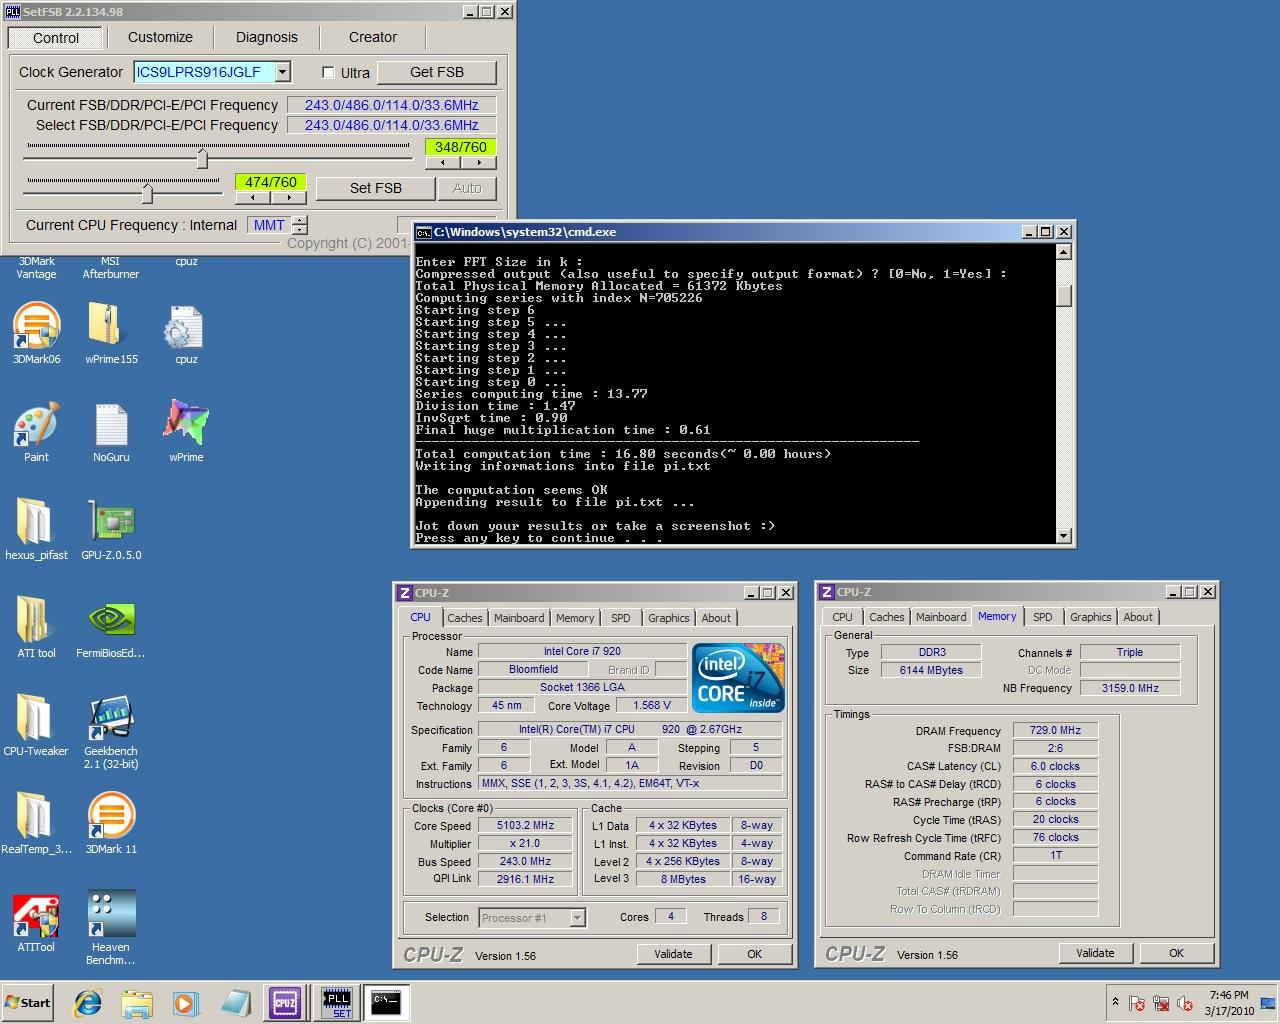Viewport: 1280px width, 1024px height.
Task: Click Validate in left CPU-Z window
Action: click(x=673, y=954)
